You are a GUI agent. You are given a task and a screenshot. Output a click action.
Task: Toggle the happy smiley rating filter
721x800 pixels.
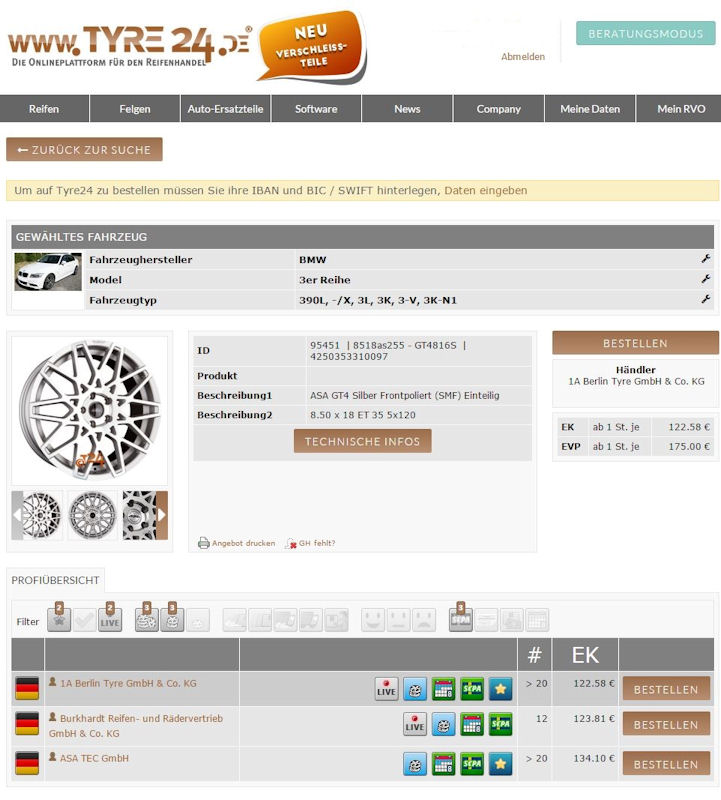click(x=373, y=620)
